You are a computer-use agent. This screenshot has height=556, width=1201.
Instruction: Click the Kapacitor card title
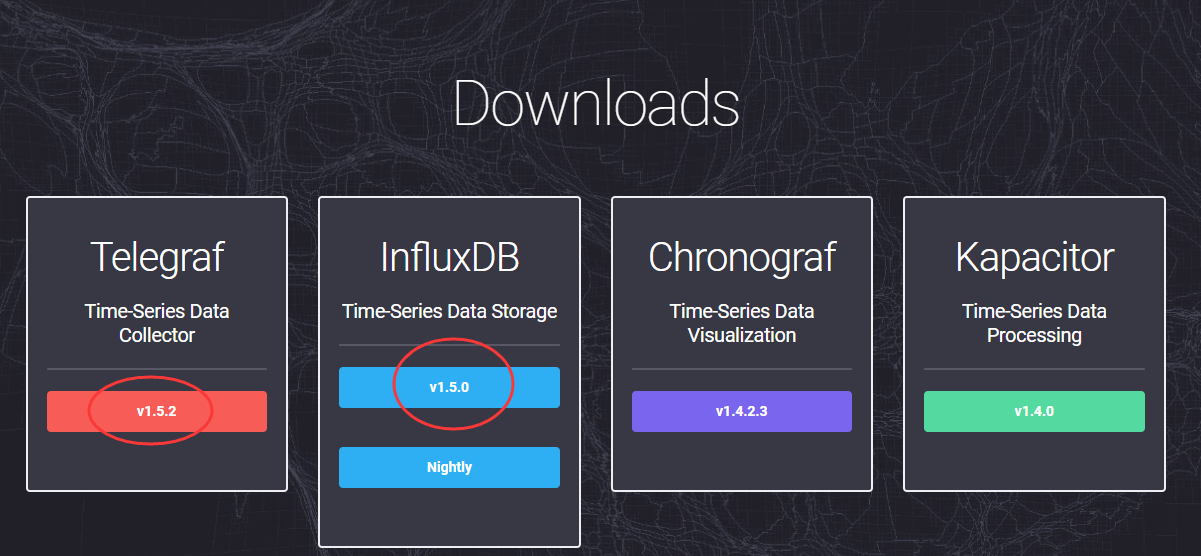(1034, 257)
